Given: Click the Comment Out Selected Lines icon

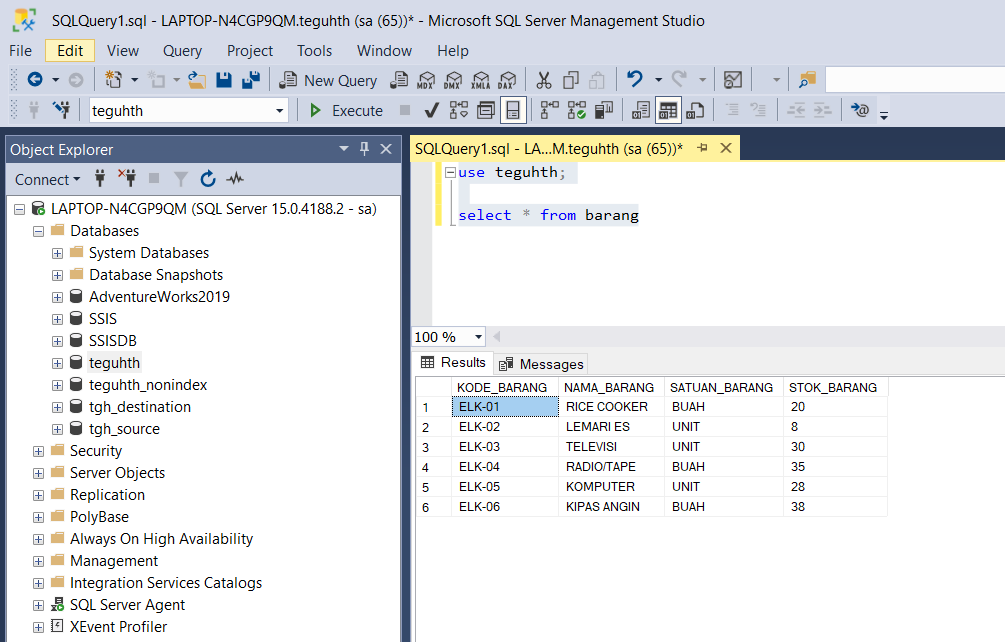Looking at the screenshot, I should 732,110.
